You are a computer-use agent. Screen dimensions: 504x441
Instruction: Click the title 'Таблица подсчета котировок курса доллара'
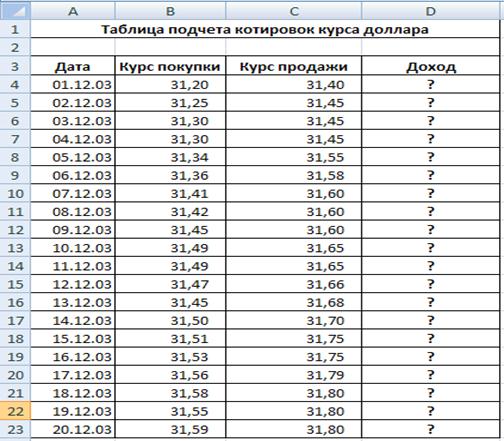click(x=265, y=29)
